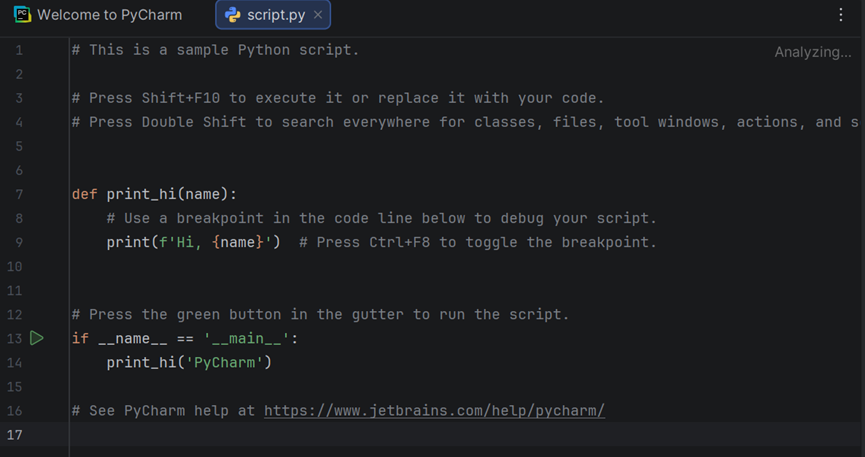865x457 pixels.
Task: Click the Analyzing... inspection status indicator
Action: (813, 52)
